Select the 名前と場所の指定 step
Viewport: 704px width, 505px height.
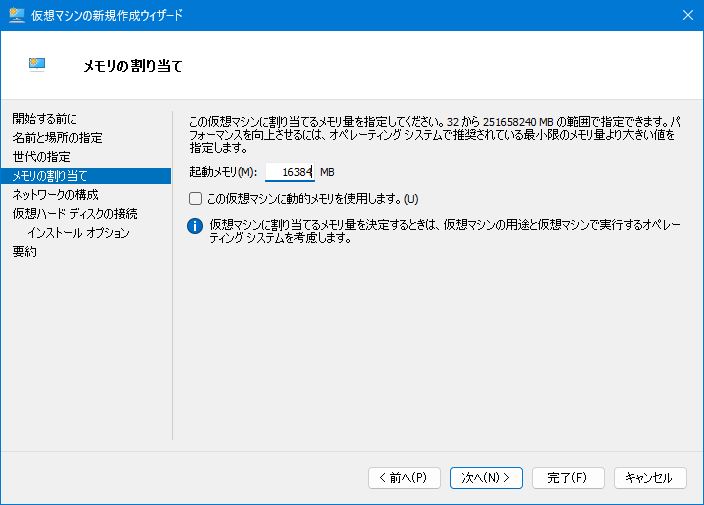[57, 137]
